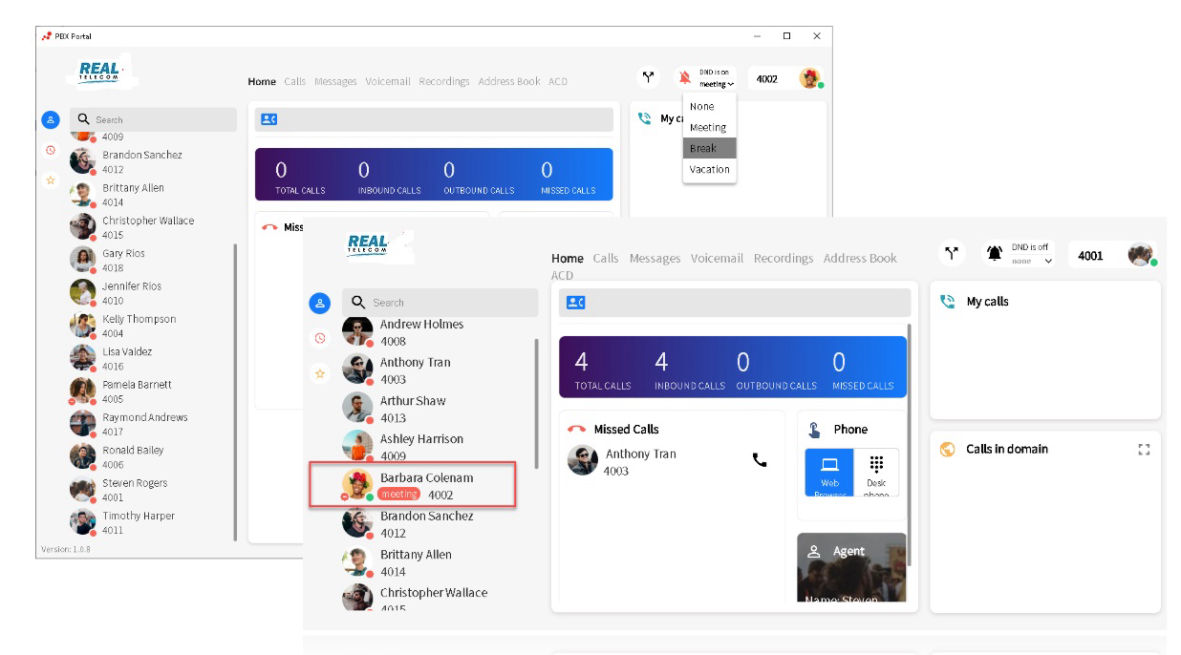Disable DND using the muted bell icon
The image size is (1181, 655).
pos(684,78)
